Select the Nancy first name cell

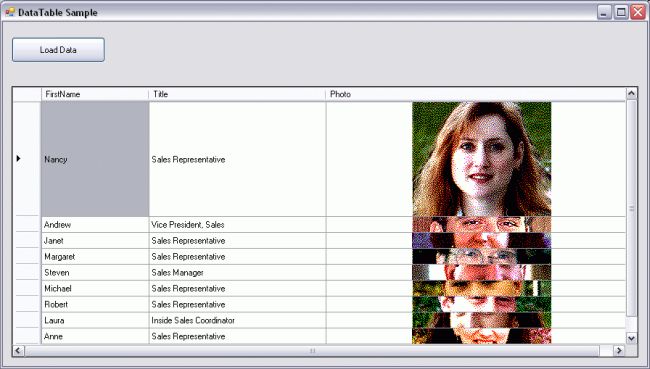[95, 159]
